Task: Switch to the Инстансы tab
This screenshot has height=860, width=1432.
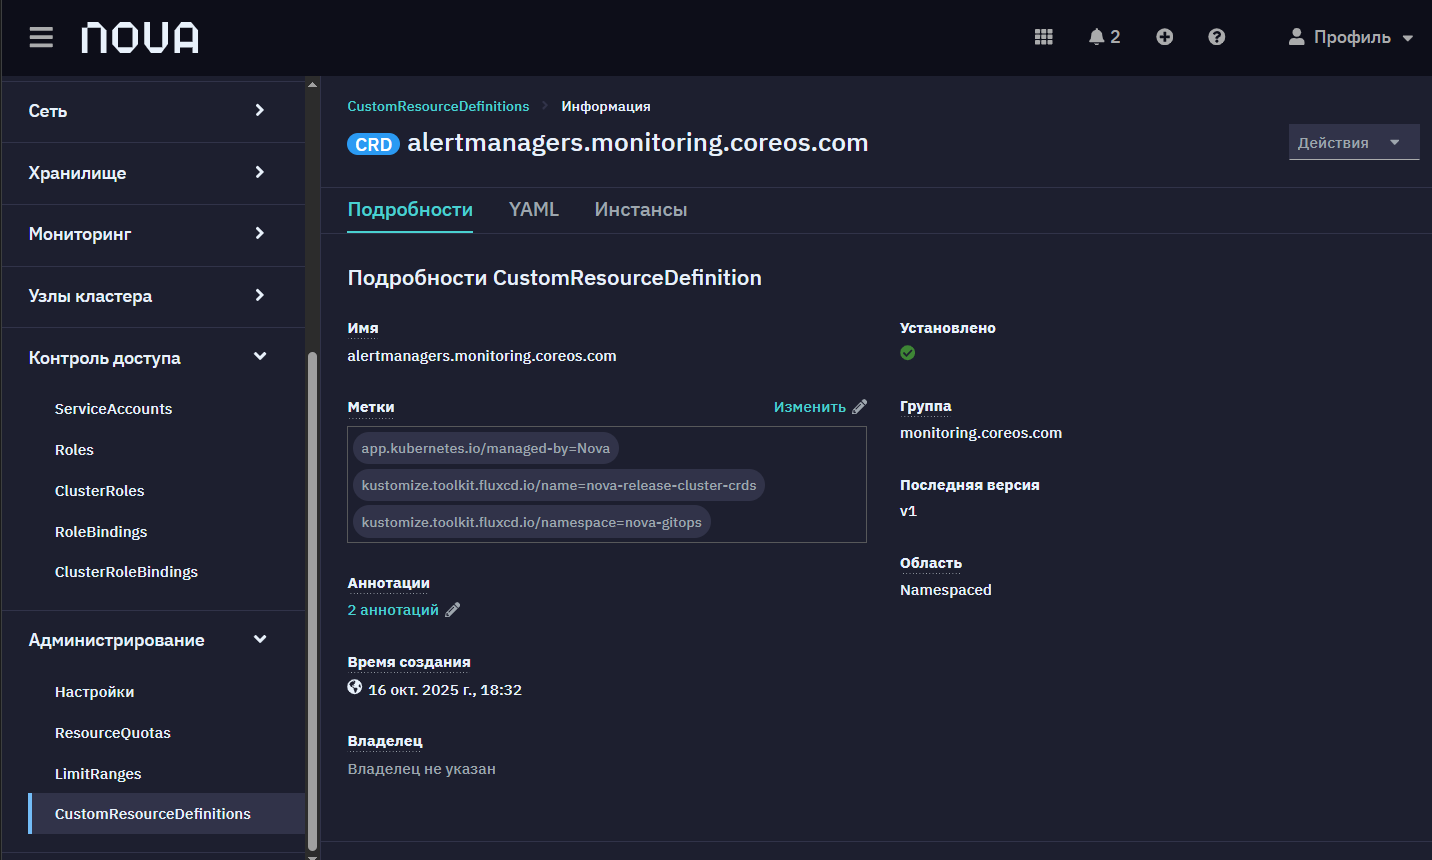Action: (x=641, y=209)
